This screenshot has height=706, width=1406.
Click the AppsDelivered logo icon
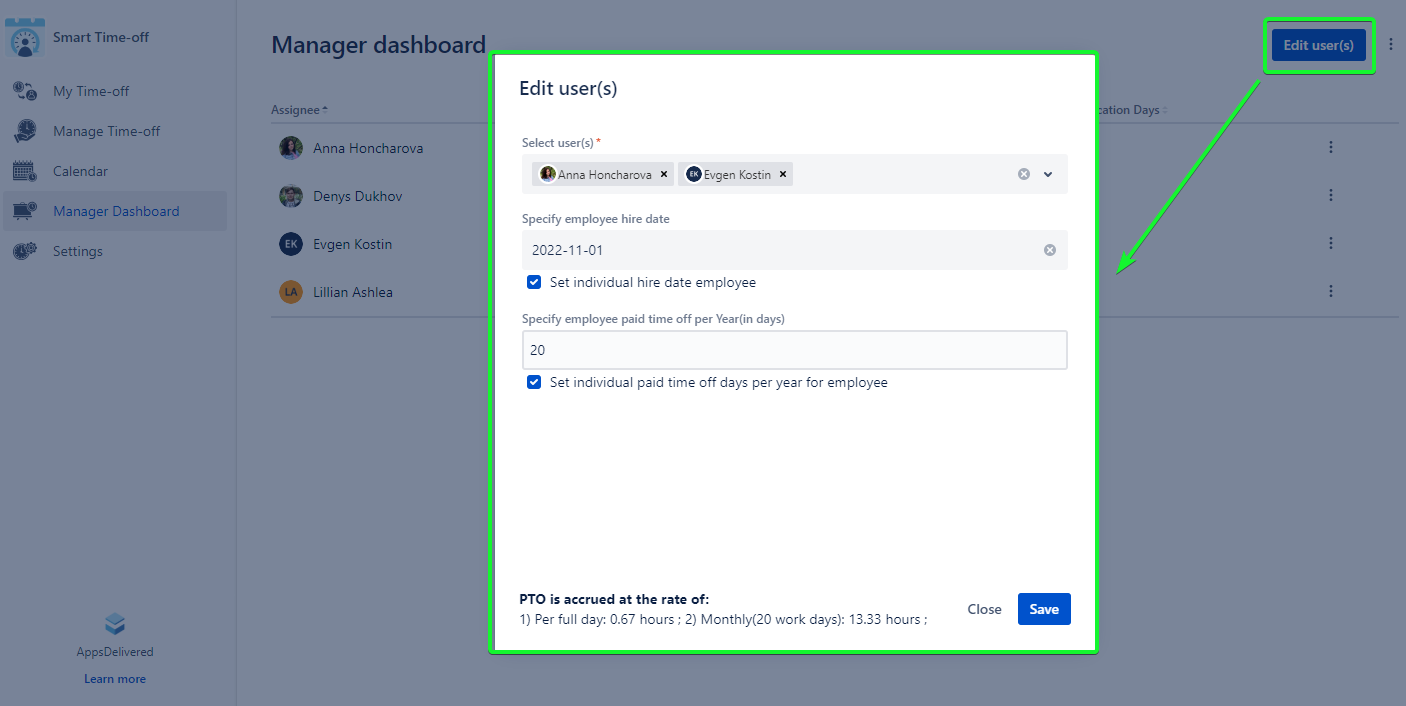tap(115, 625)
